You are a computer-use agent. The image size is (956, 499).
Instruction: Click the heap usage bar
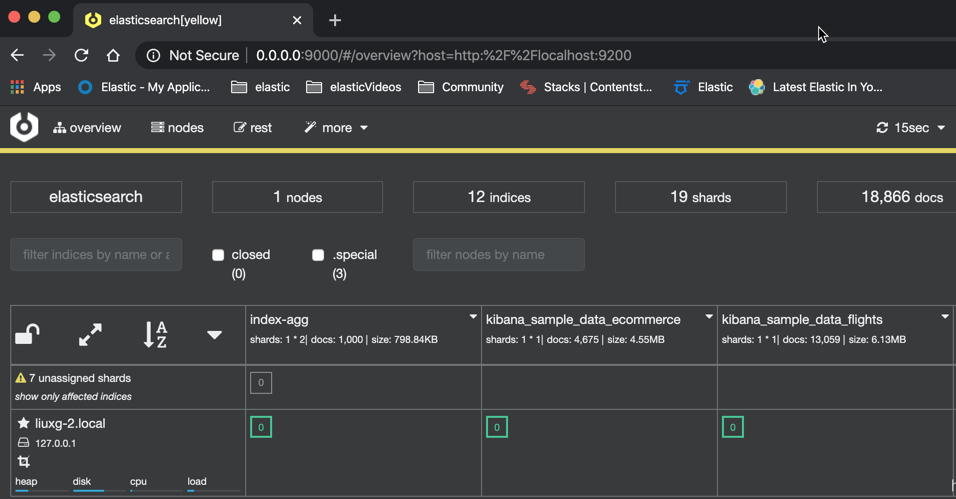pos(42,490)
